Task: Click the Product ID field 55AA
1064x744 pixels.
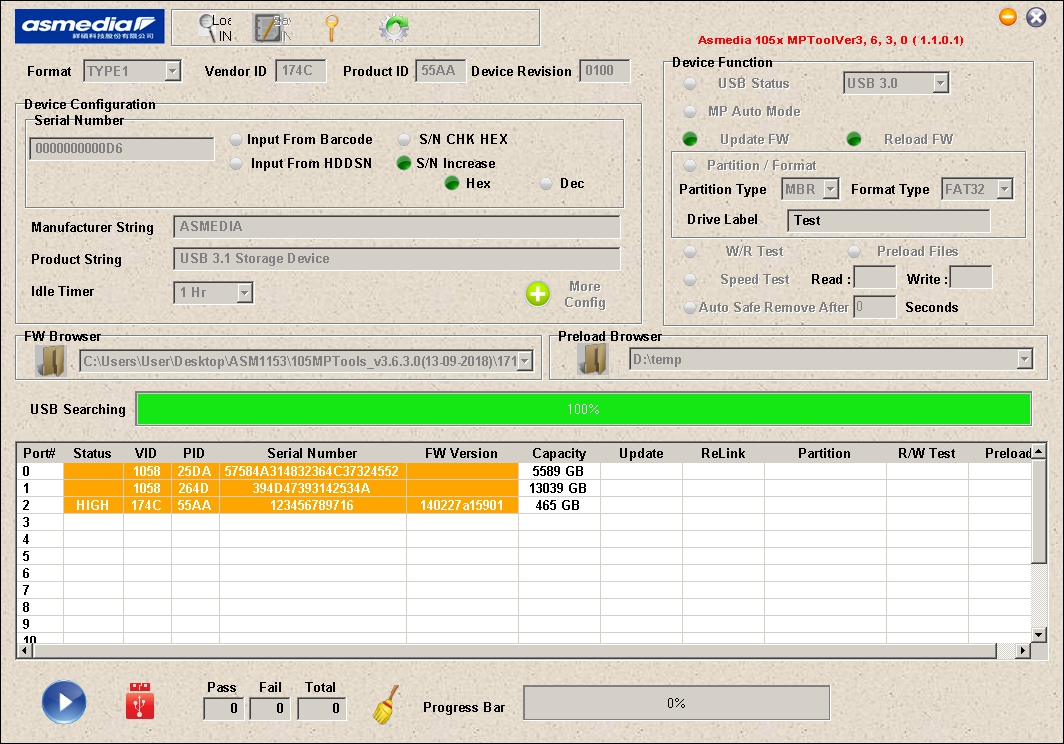Action: 440,71
